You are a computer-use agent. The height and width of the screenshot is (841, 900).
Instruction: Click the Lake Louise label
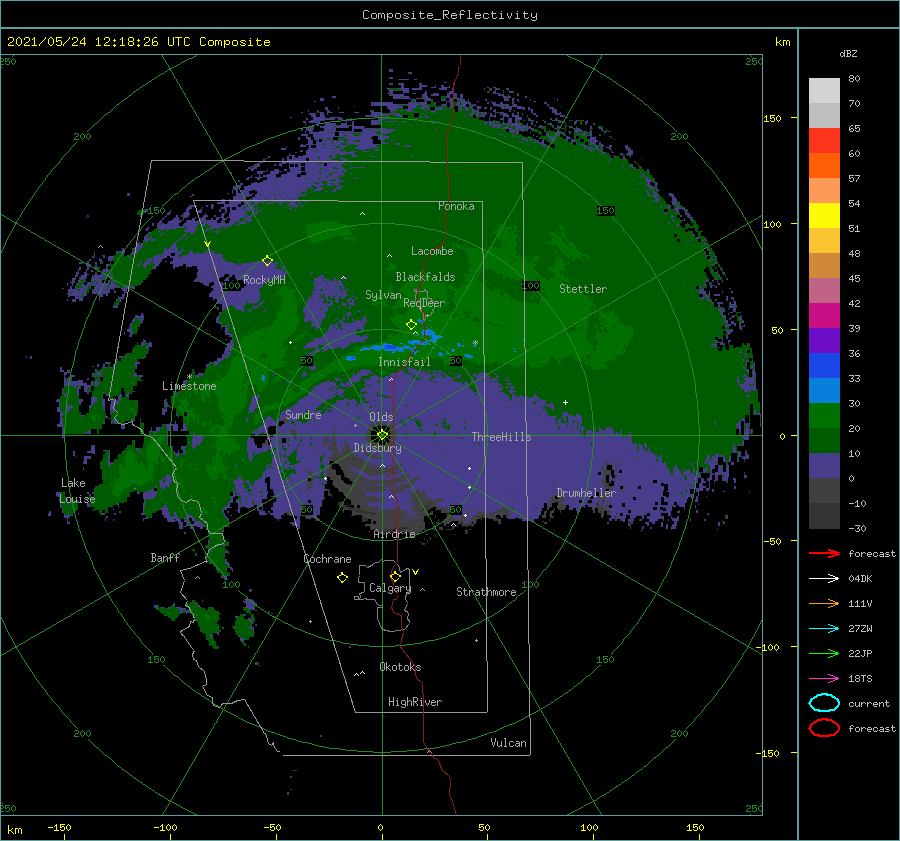pyautogui.click(x=77, y=491)
